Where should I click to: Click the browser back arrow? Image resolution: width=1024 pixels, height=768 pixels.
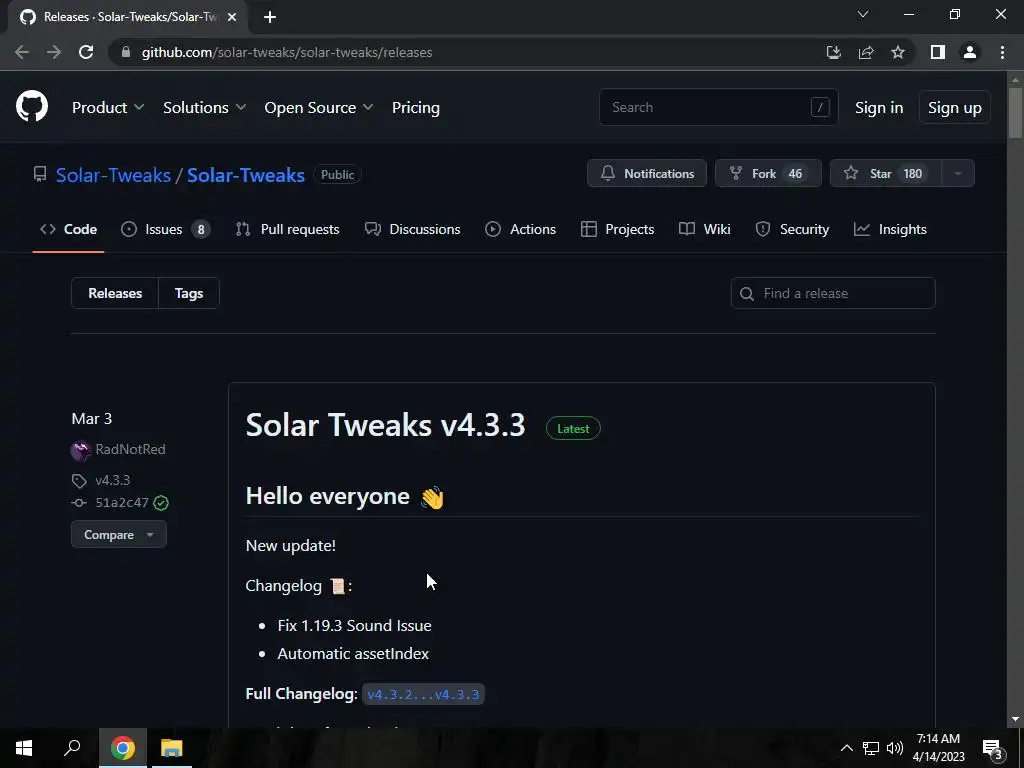22,52
